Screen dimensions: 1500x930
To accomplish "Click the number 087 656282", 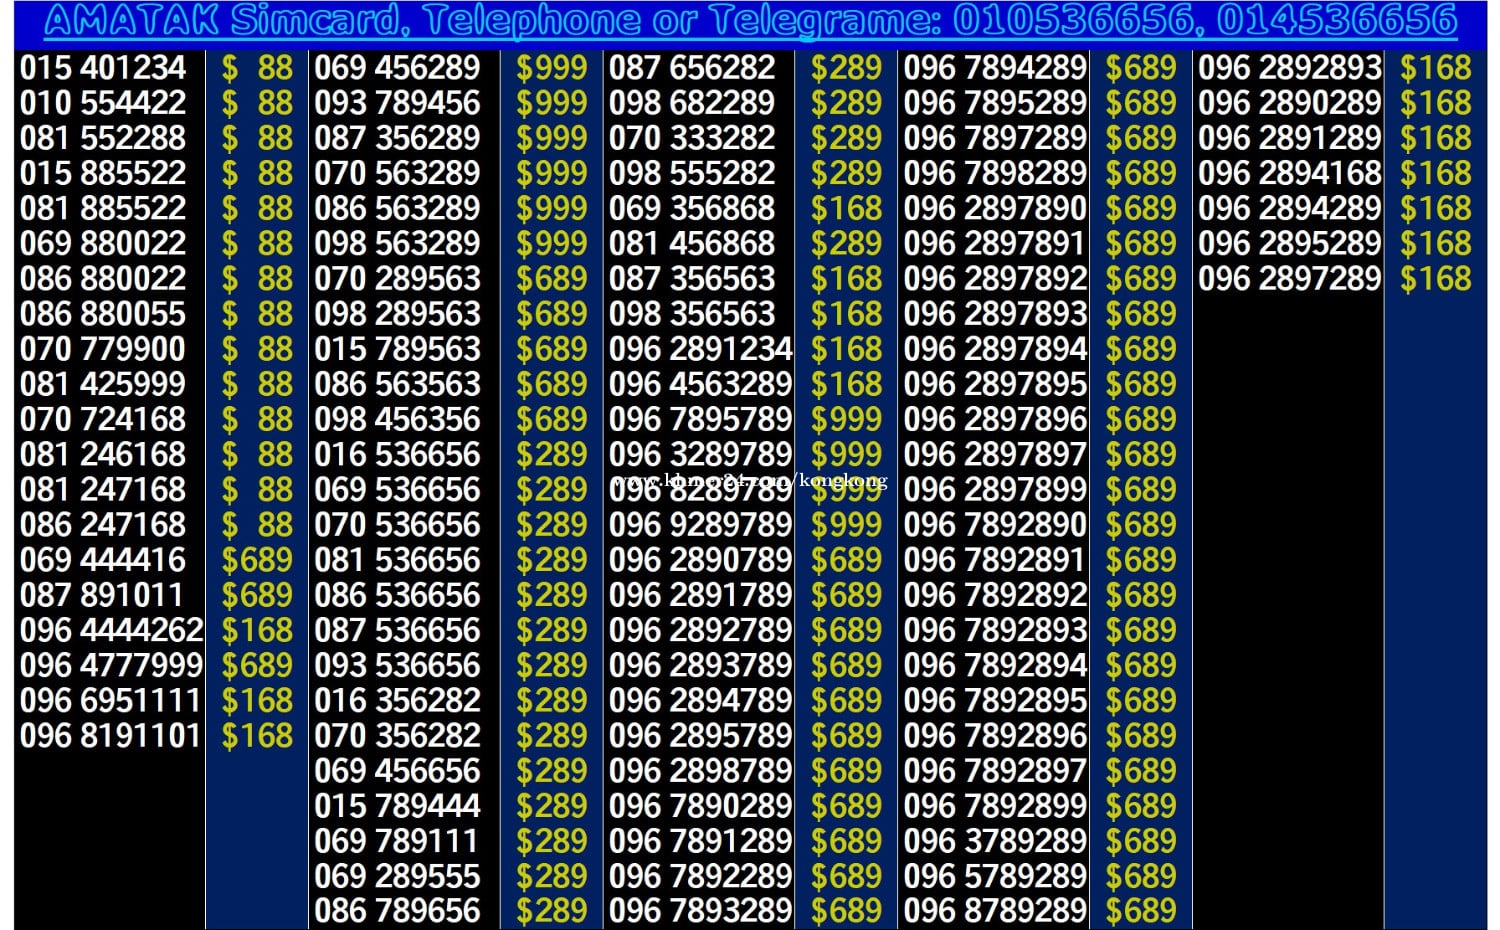I will (692, 68).
